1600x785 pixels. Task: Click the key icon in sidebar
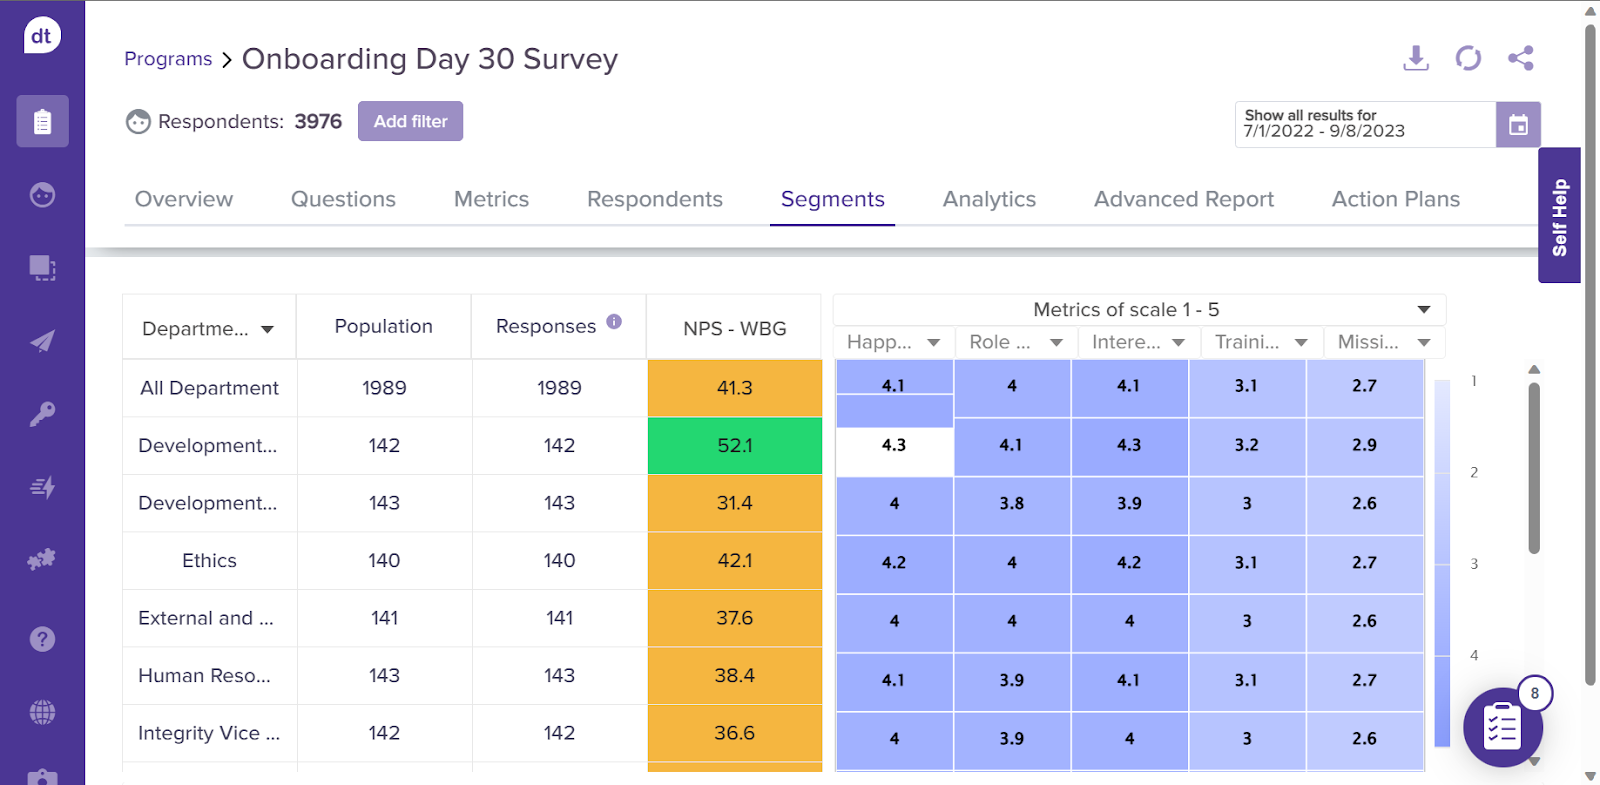[x=42, y=414]
